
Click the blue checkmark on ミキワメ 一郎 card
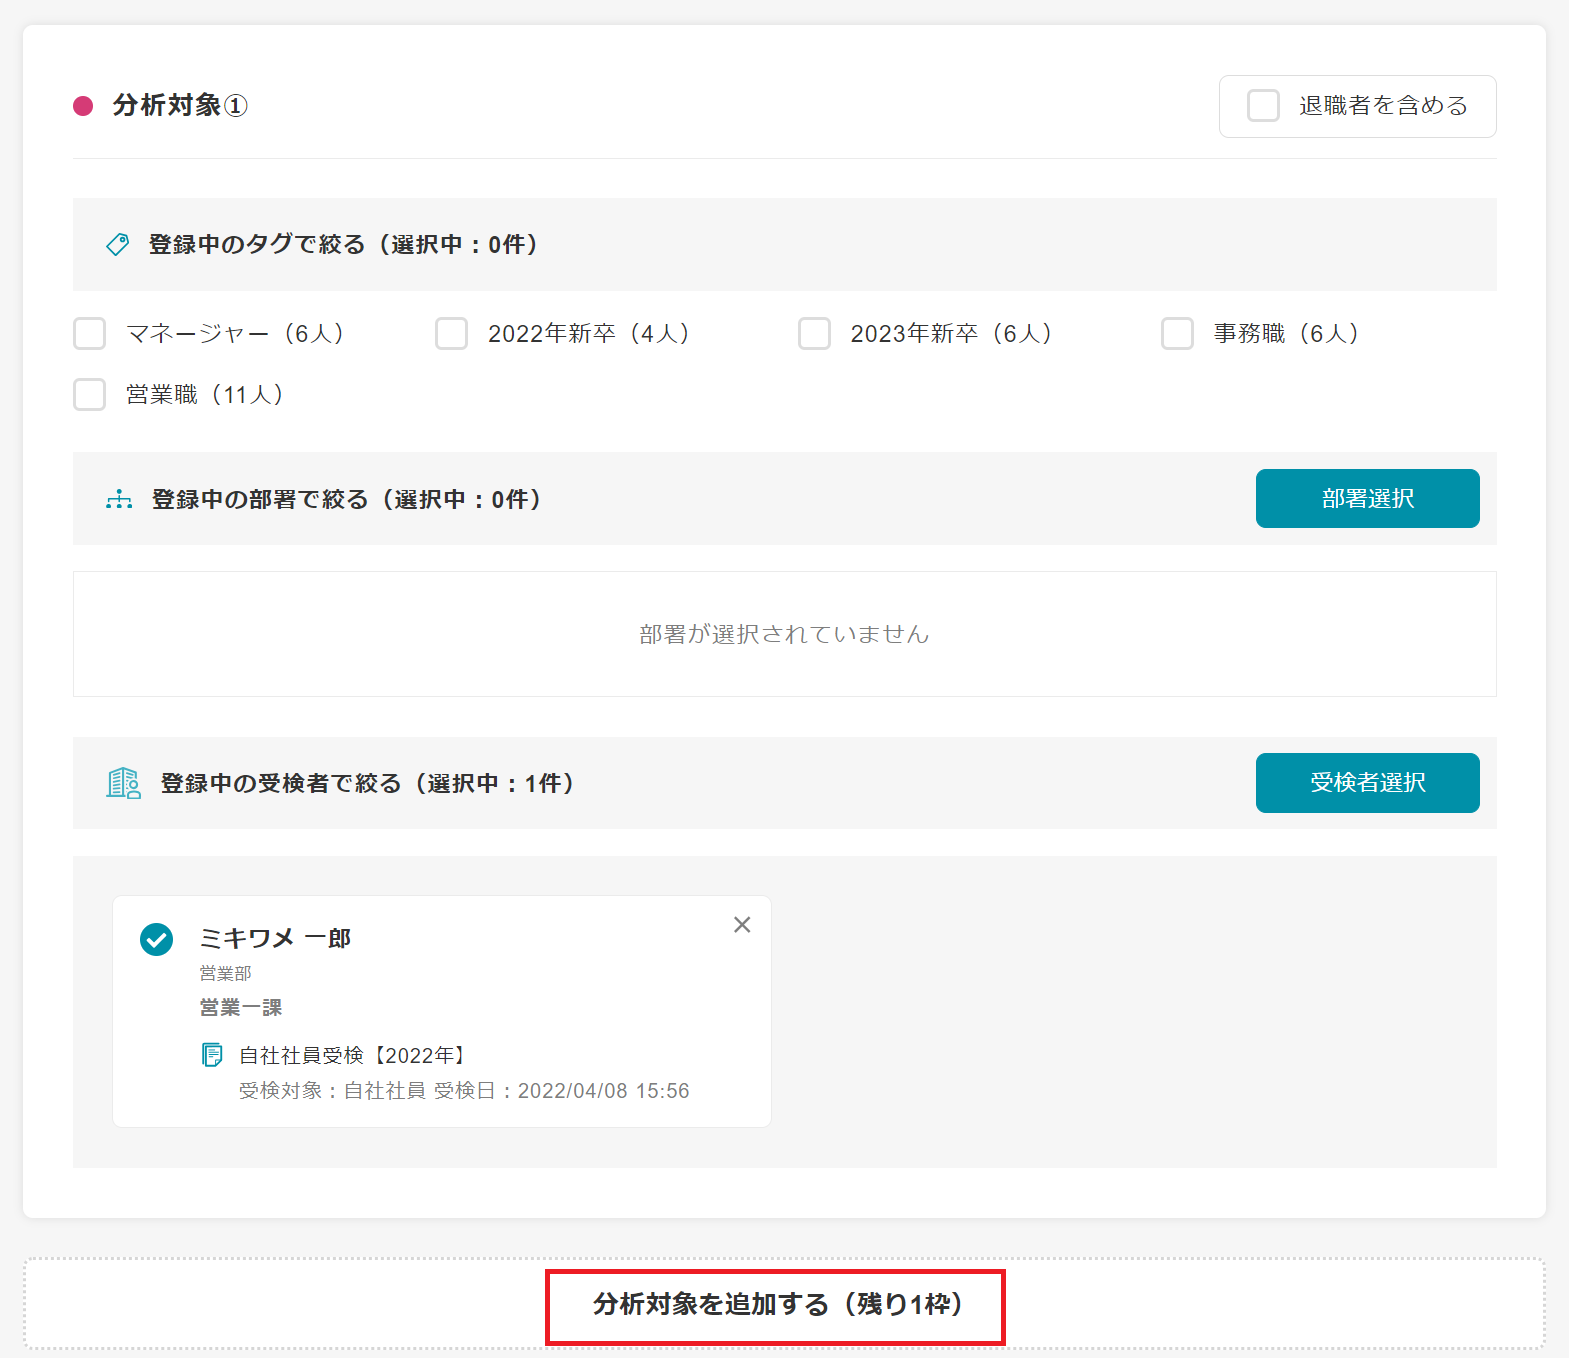click(x=156, y=939)
